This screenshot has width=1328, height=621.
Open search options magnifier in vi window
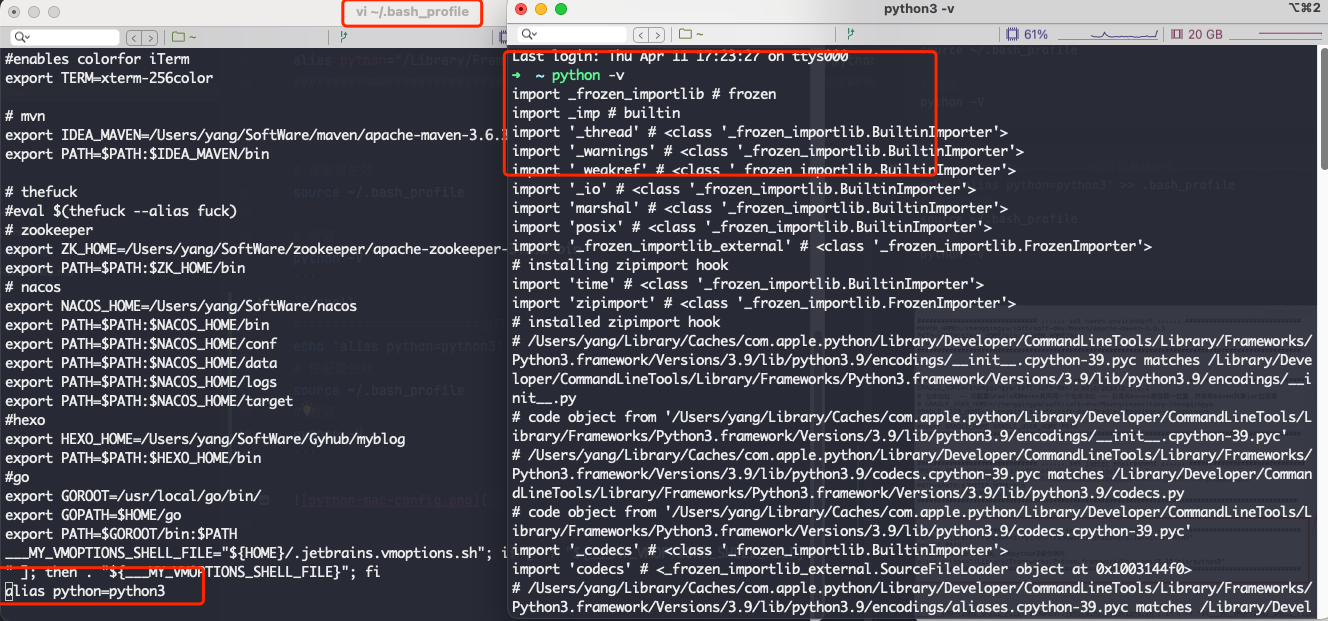click(20, 37)
